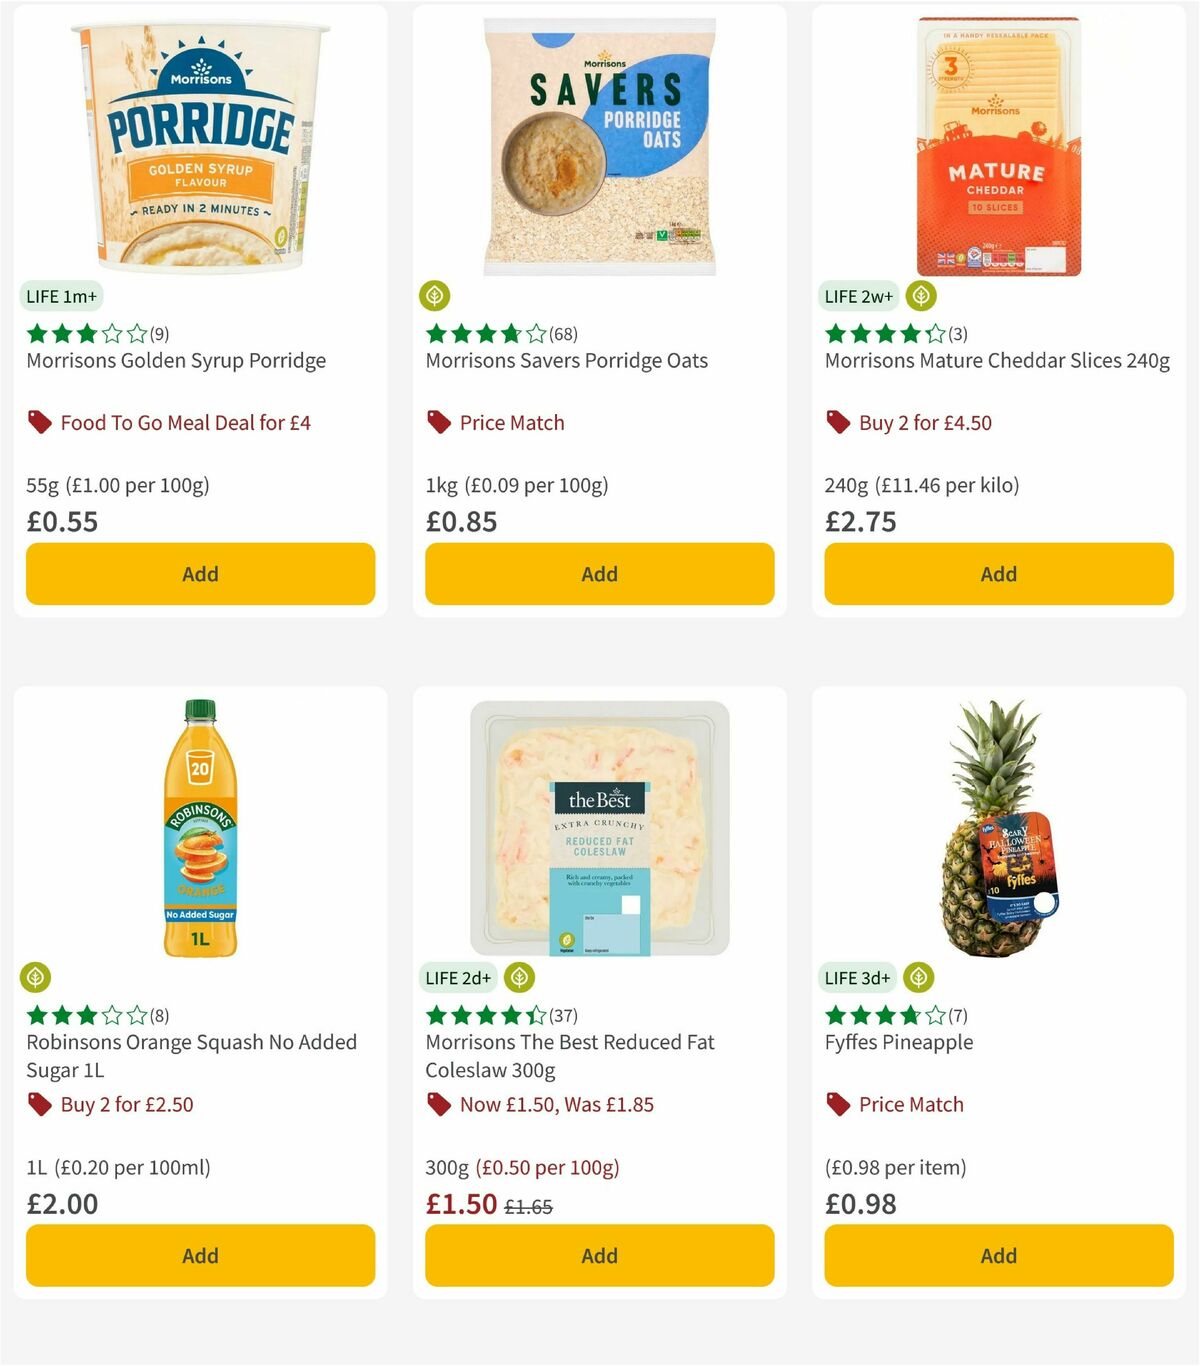
Task: Click the red tag icon on the coleslaw Now £1.50 offer
Action: coord(438,1104)
